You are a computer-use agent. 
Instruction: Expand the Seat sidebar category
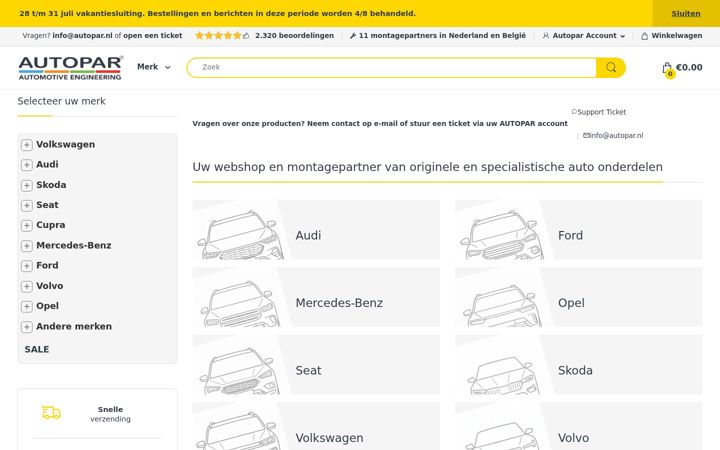tap(27, 205)
